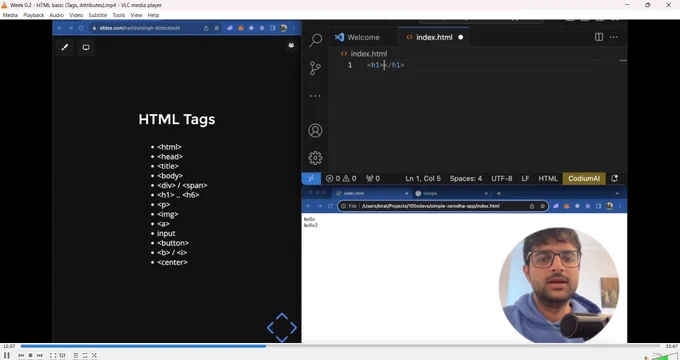Open VLC extended settings panel

coord(62,355)
